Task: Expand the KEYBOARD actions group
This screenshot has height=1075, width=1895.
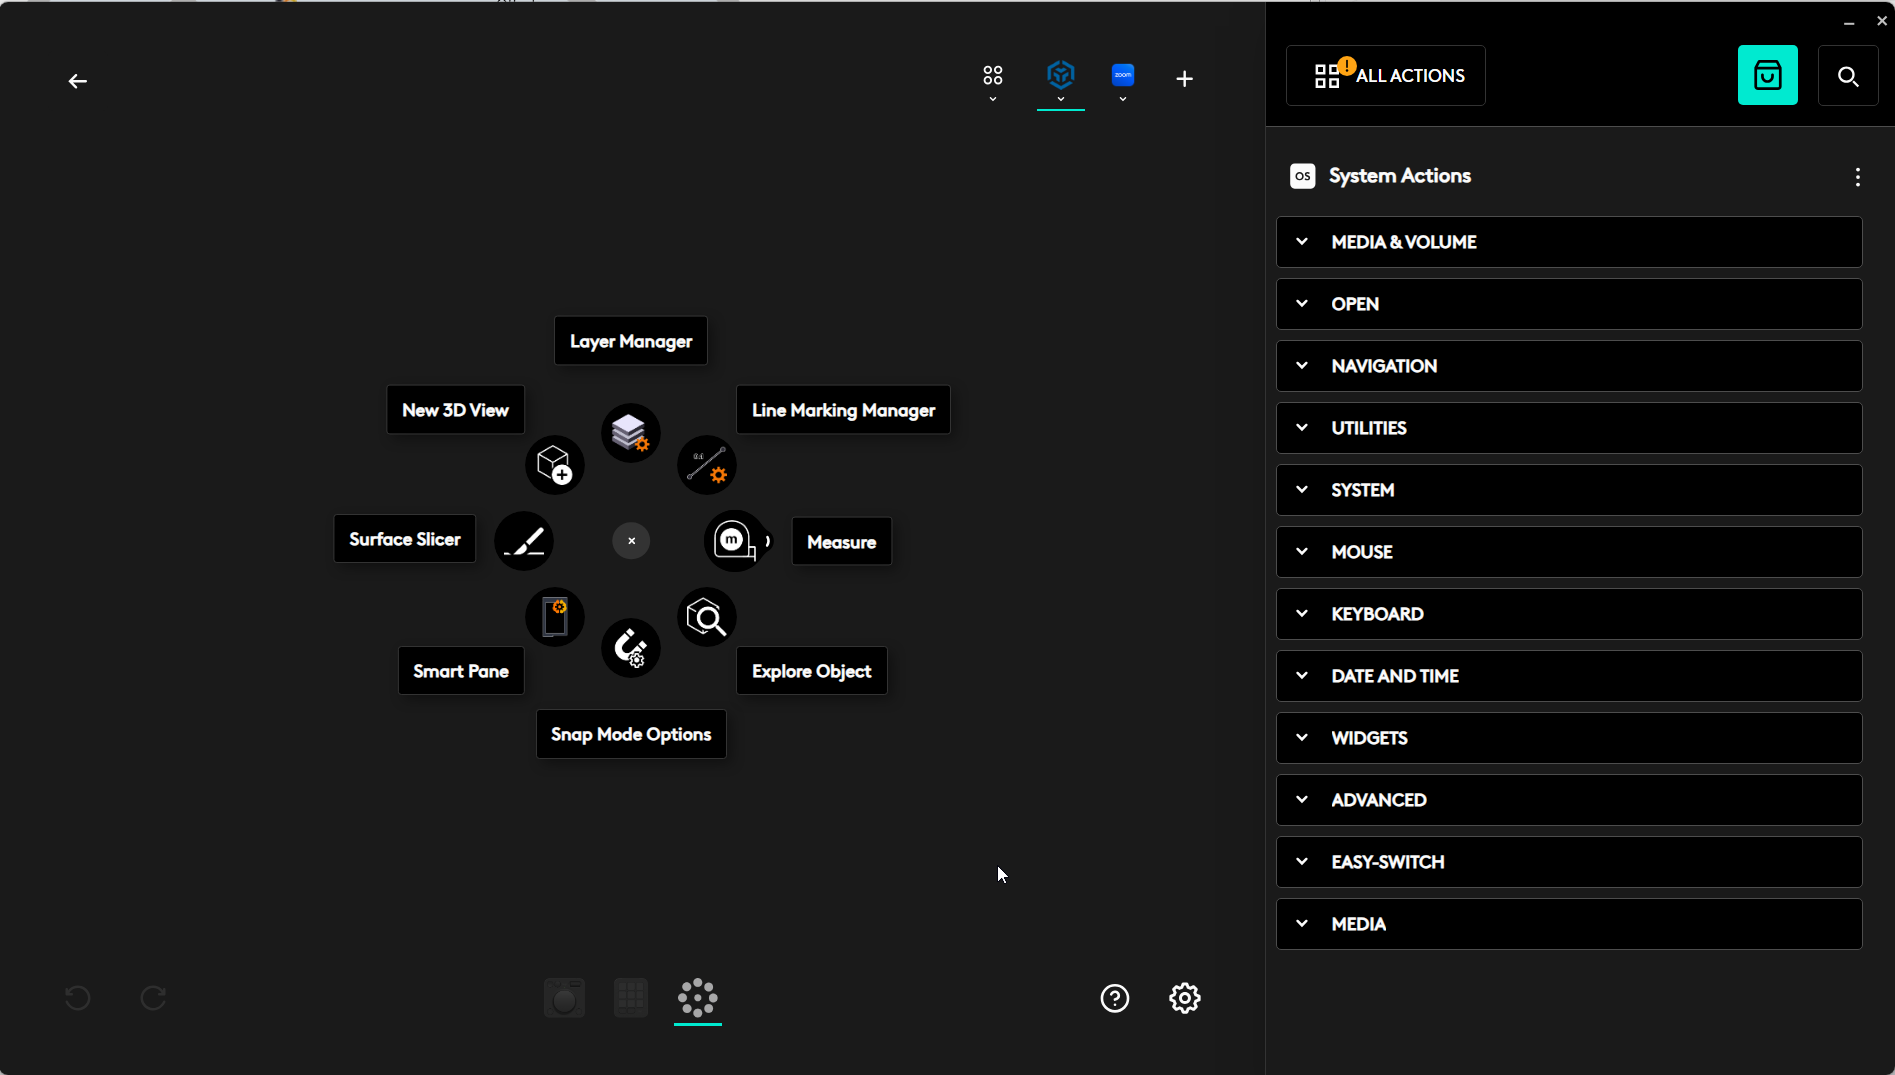Action: tap(1568, 614)
